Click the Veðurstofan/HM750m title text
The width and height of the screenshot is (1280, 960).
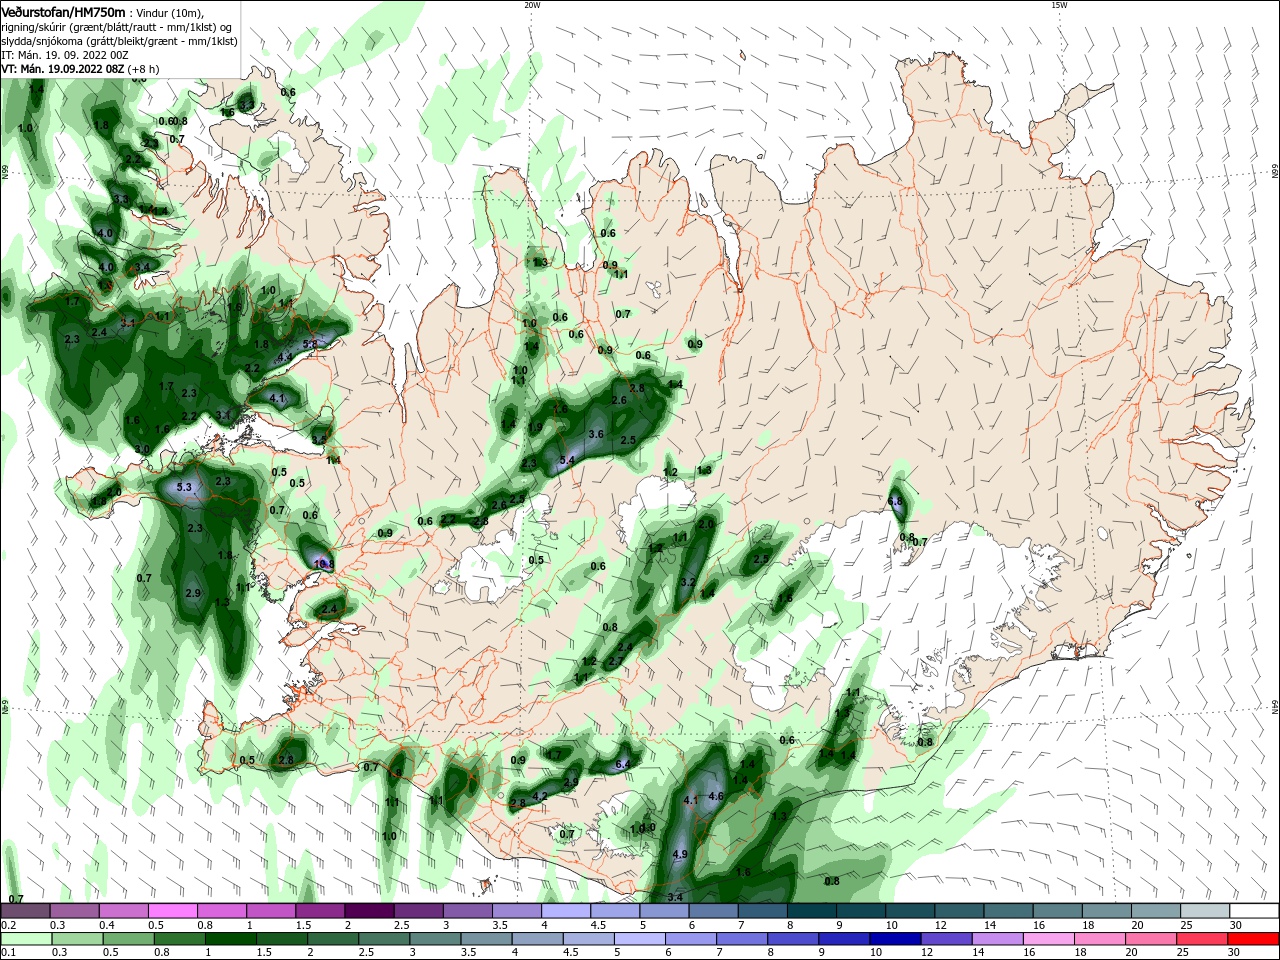click(63, 12)
